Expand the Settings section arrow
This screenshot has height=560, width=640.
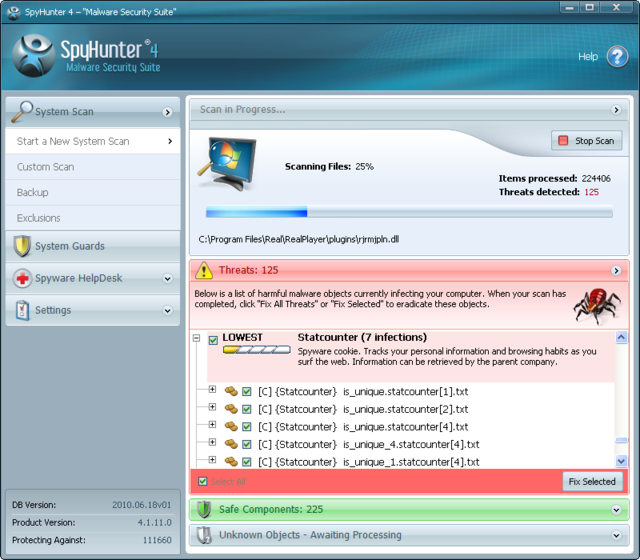[167, 311]
